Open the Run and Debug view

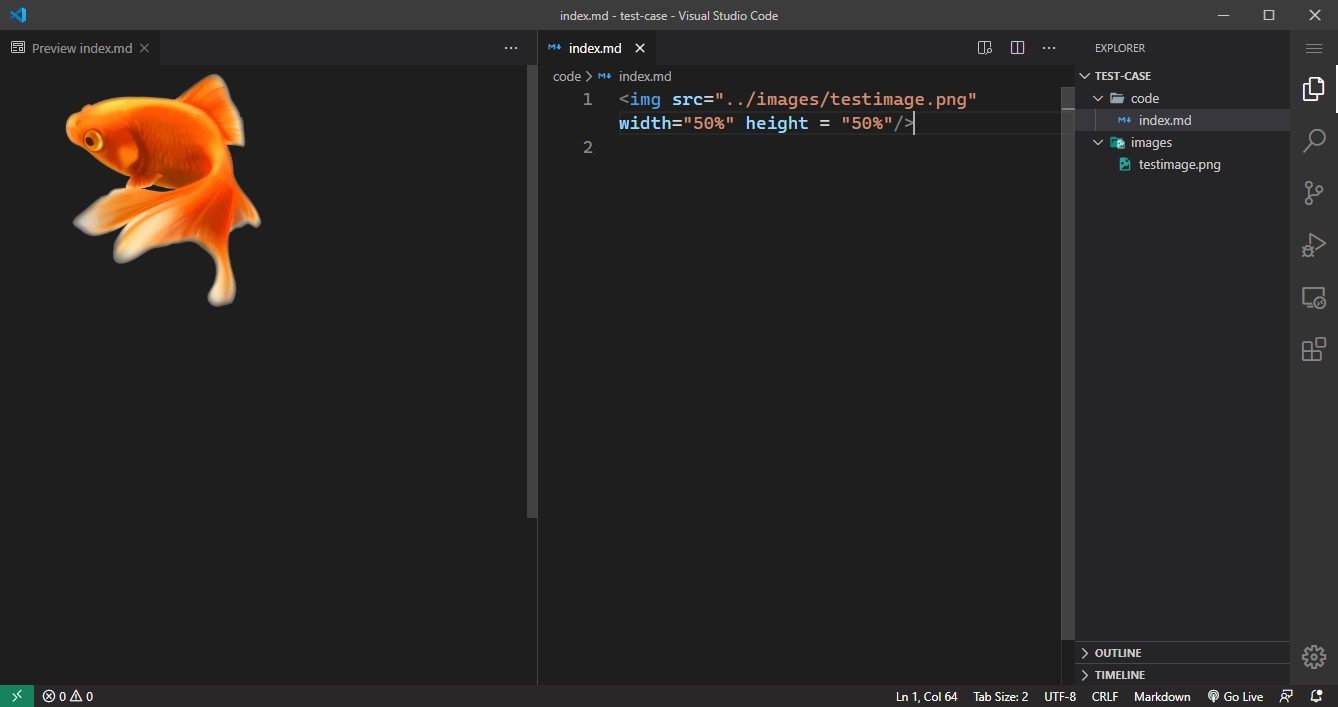click(x=1313, y=244)
